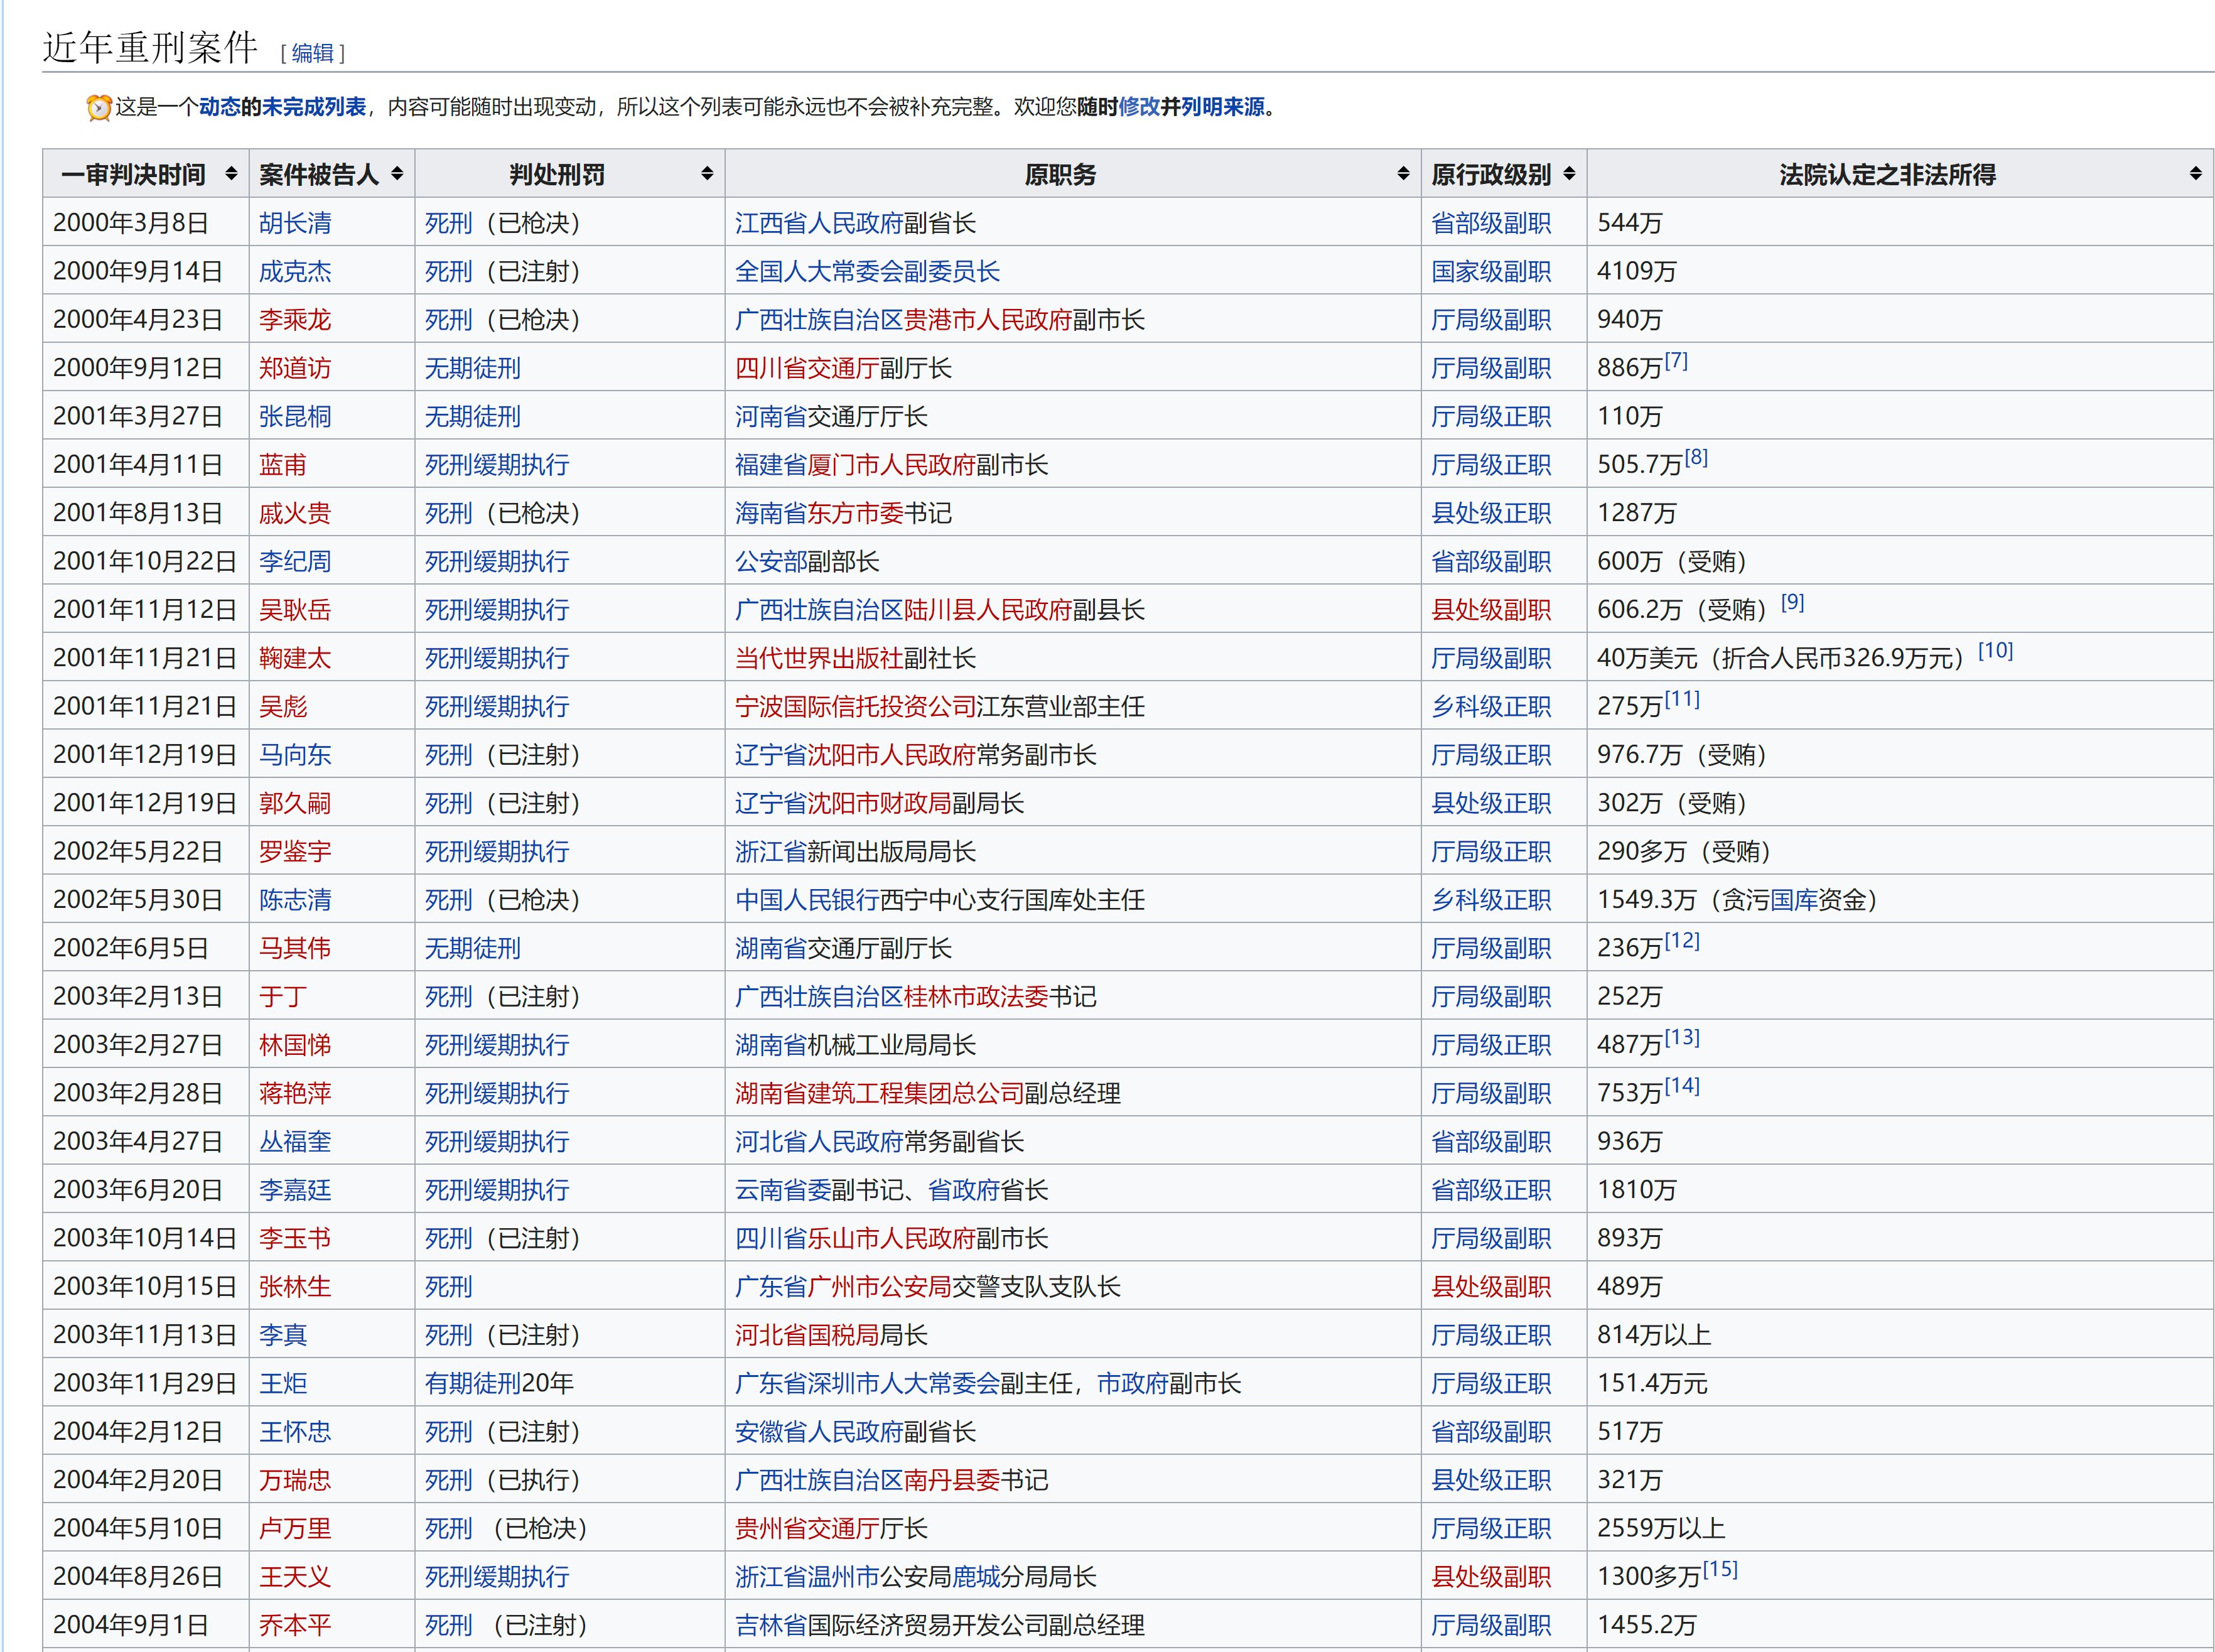Viewport: 2215px width, 1652px height.
Task: Open 全国人大常委会副委员长 link
Action: [867, 271]
